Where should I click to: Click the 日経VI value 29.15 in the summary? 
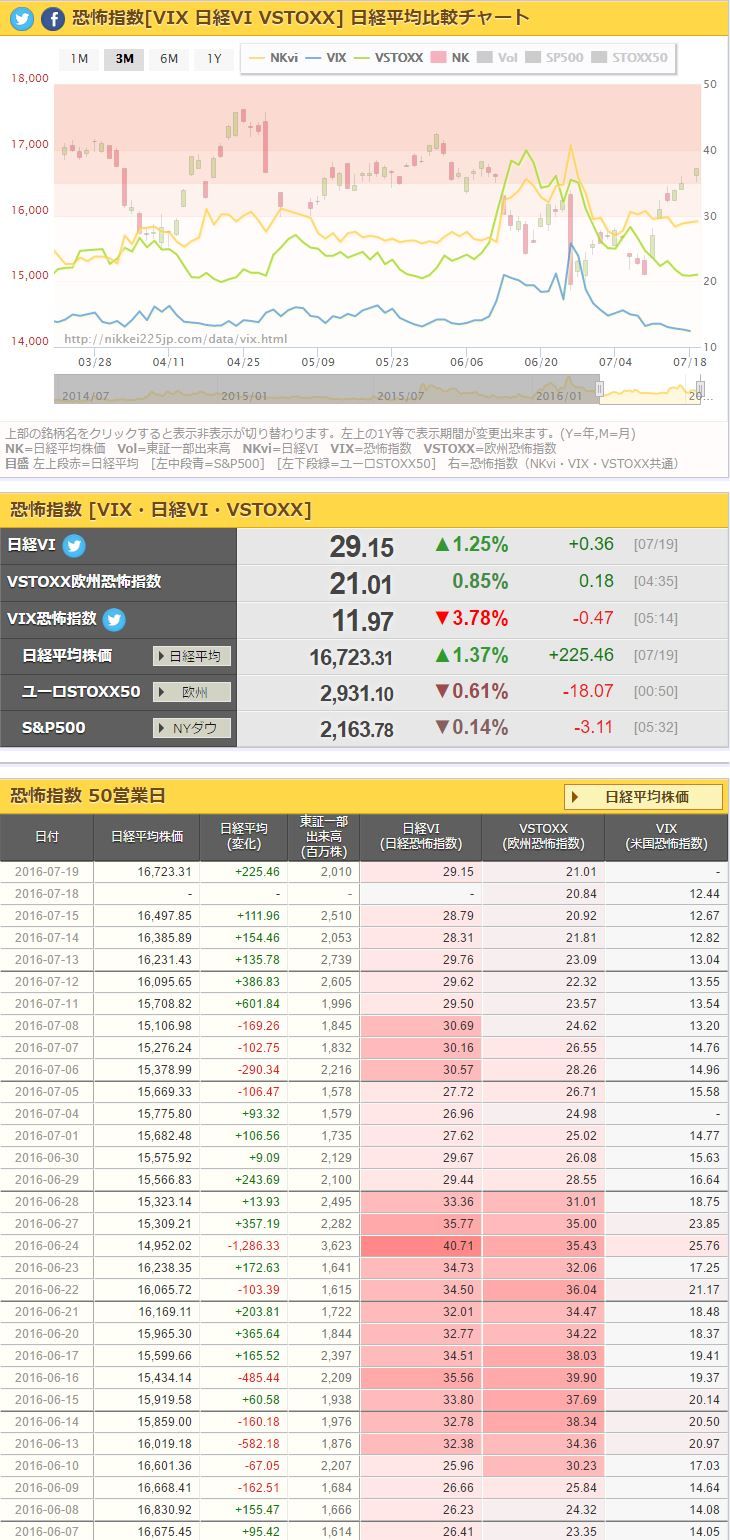click(x=361, y=547)
